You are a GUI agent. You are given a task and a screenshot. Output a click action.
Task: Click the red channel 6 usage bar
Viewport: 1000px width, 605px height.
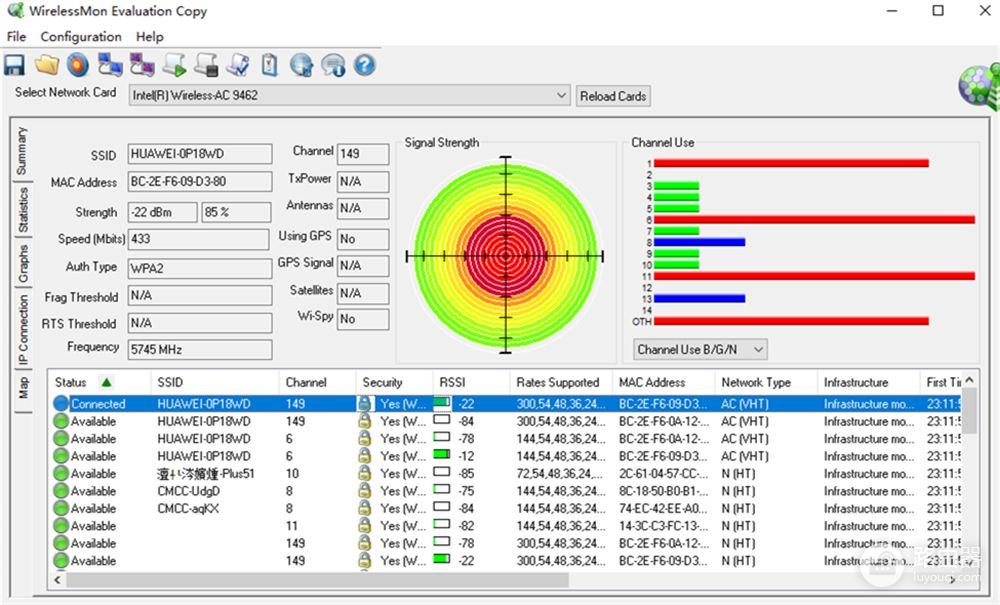pyautogui.click(x=814, y=219)
